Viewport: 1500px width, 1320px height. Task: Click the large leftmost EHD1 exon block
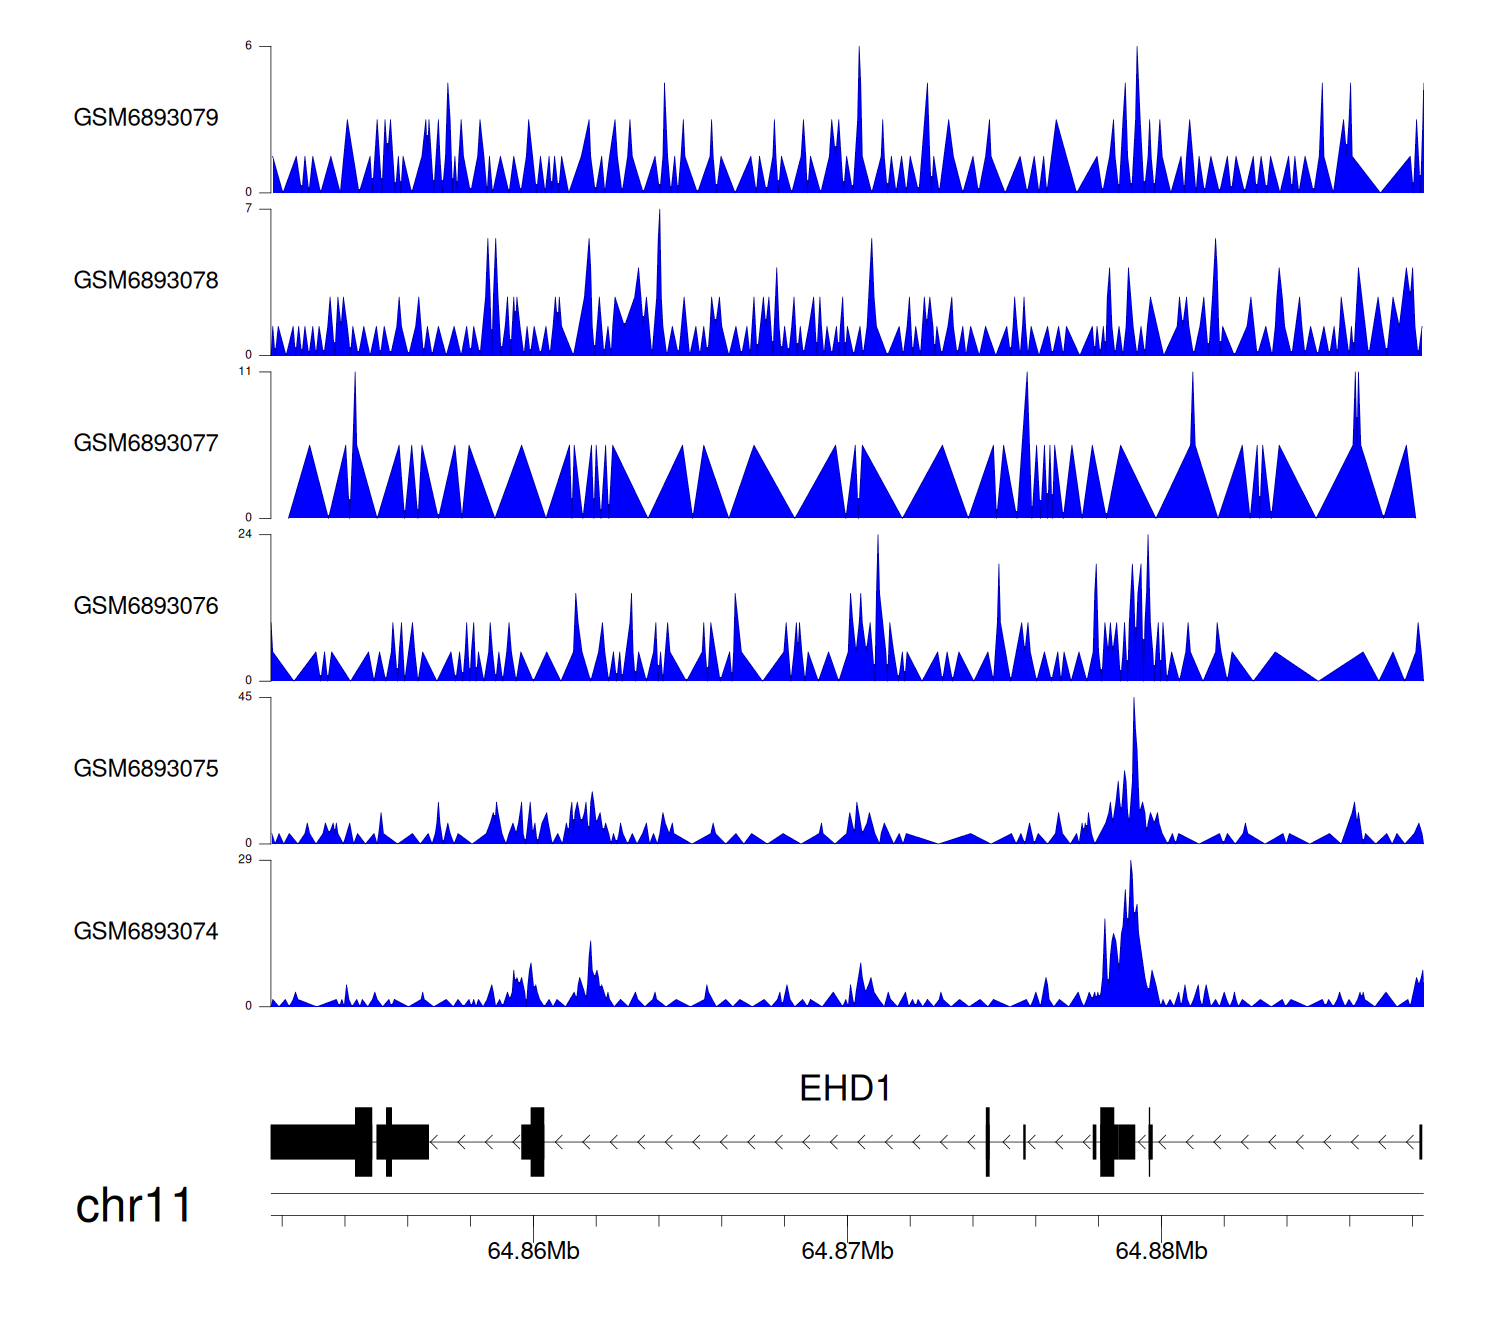coord(313,1142)
